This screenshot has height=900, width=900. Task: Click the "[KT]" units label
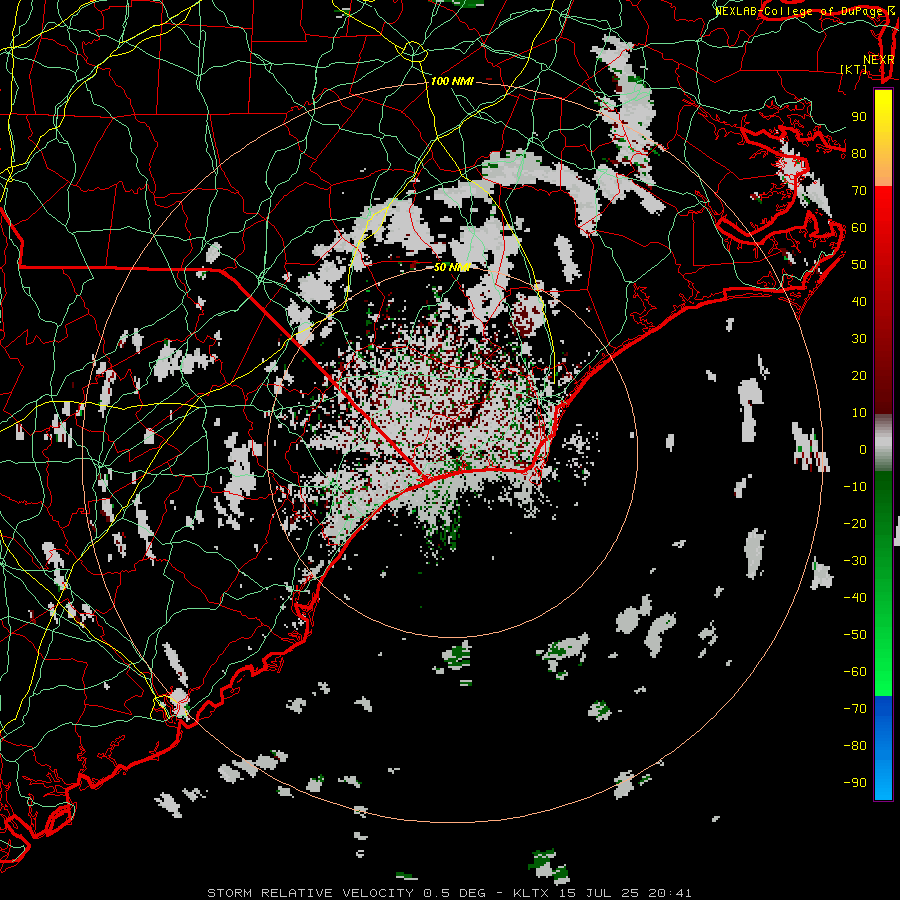pyautogui.click(x=854, y=69)
